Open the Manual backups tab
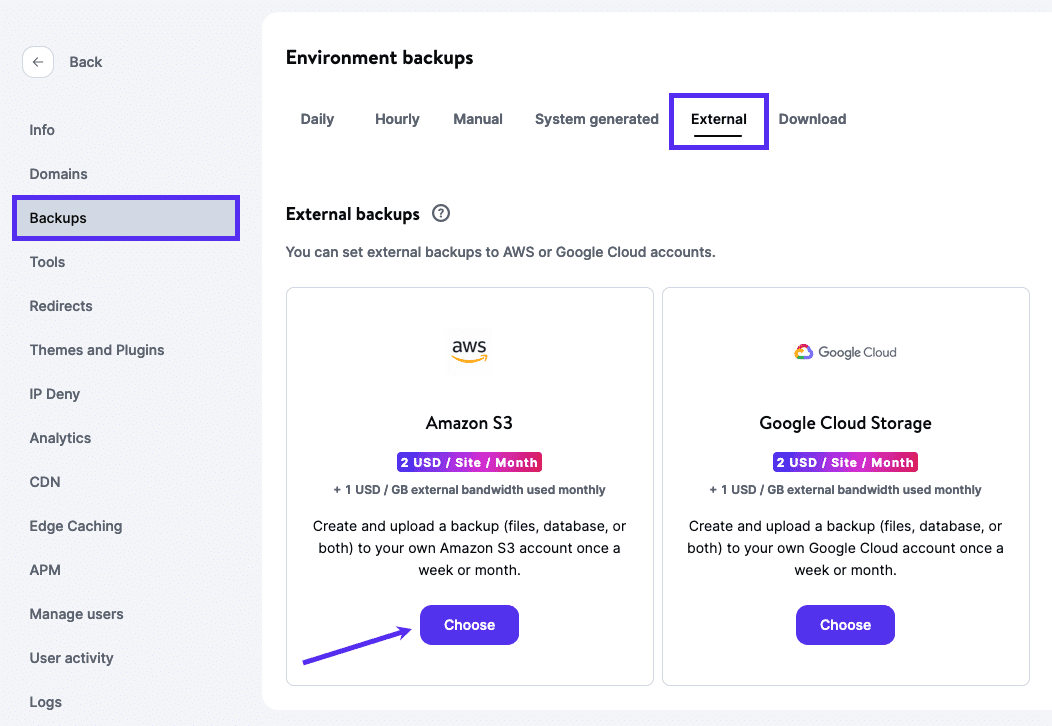Screen dimensions: 1052x726 [x=477, y=119]
